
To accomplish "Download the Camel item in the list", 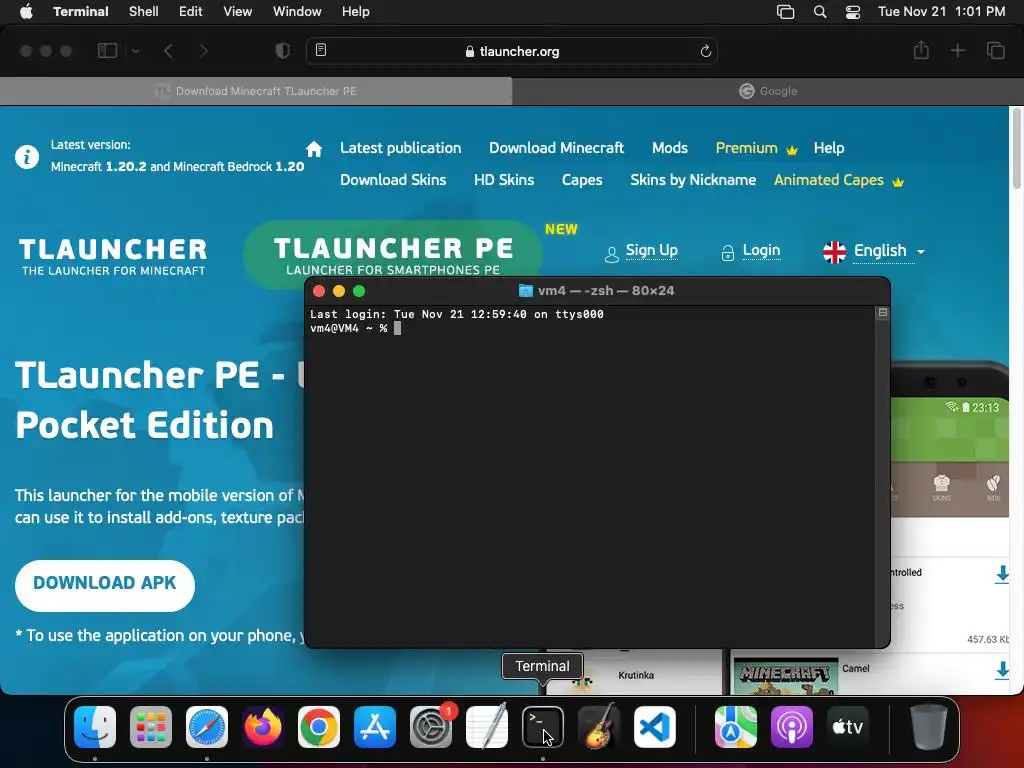I will click(1002, 671).
